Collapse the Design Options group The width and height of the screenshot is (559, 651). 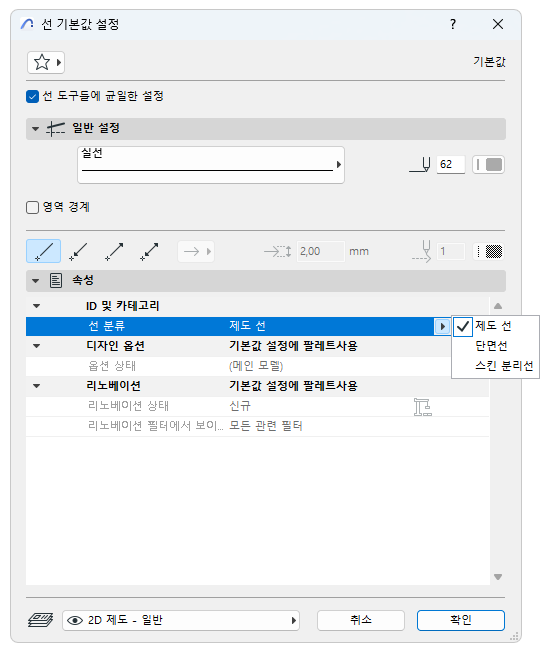point(37,346)
